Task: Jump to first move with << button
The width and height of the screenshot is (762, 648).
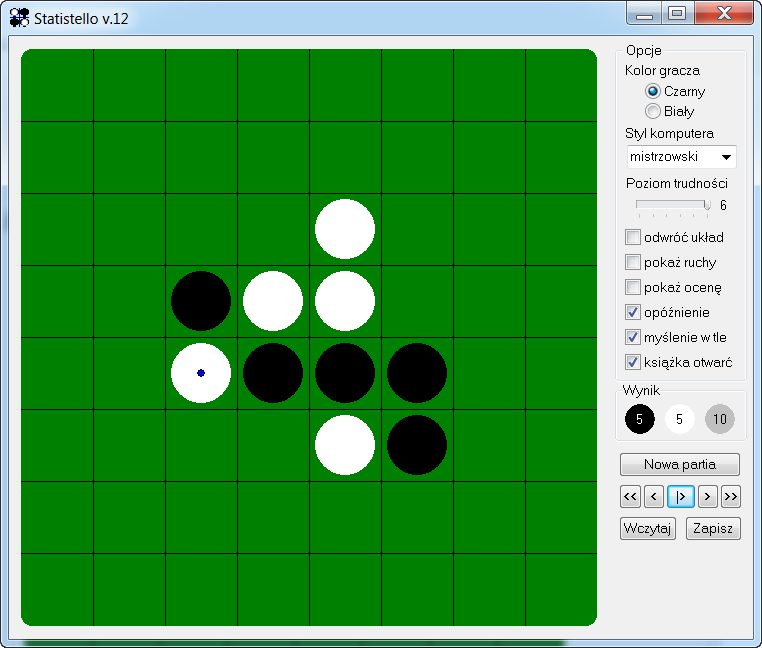Action: click(x=630, y=496)
